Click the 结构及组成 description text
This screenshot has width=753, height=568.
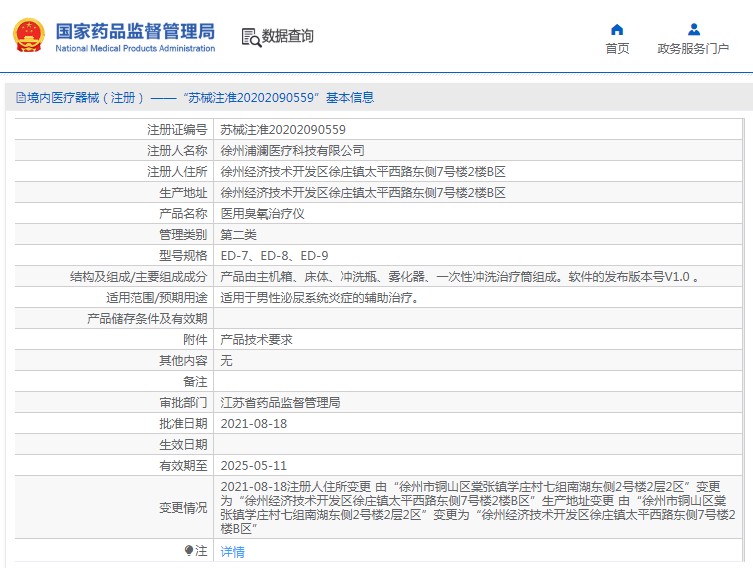(x=459, y=277)
